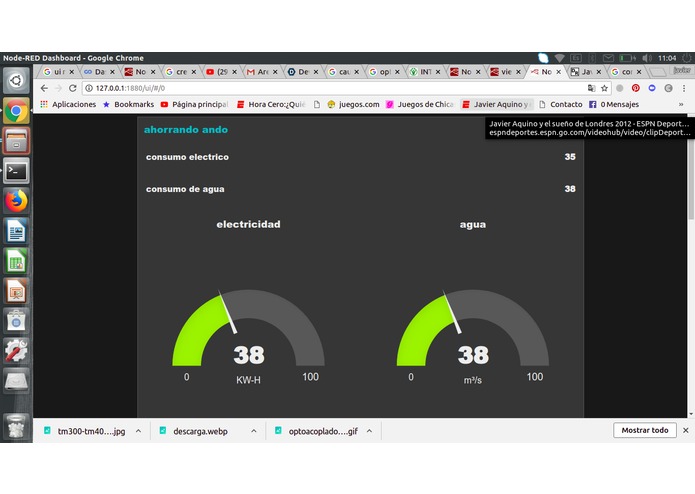The width and height of the screenshot is (695, 494).
Task: Click 'consumo de agua' label
Action: pos(185,189)
